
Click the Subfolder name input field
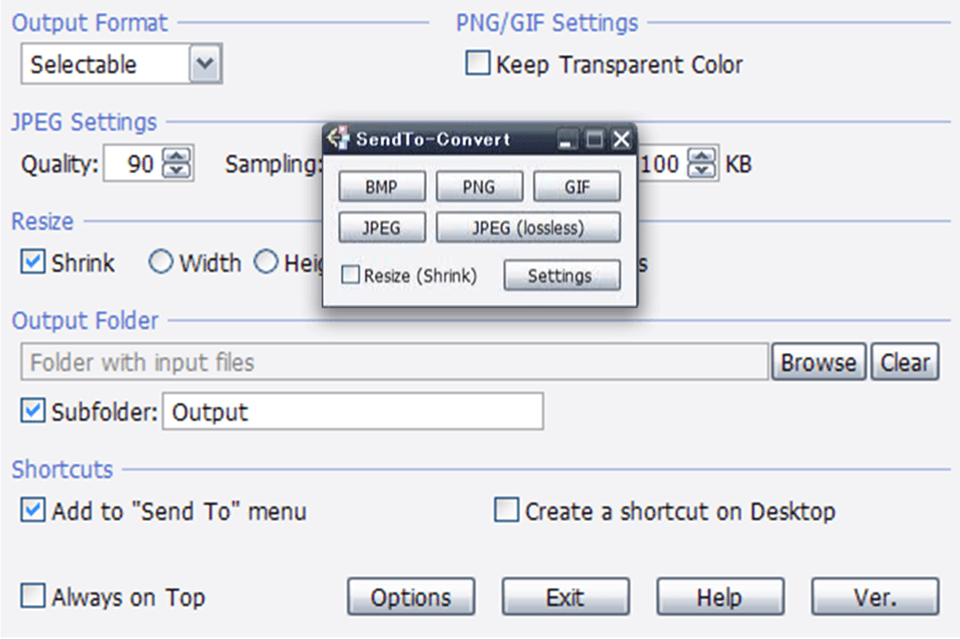point(353,412)
